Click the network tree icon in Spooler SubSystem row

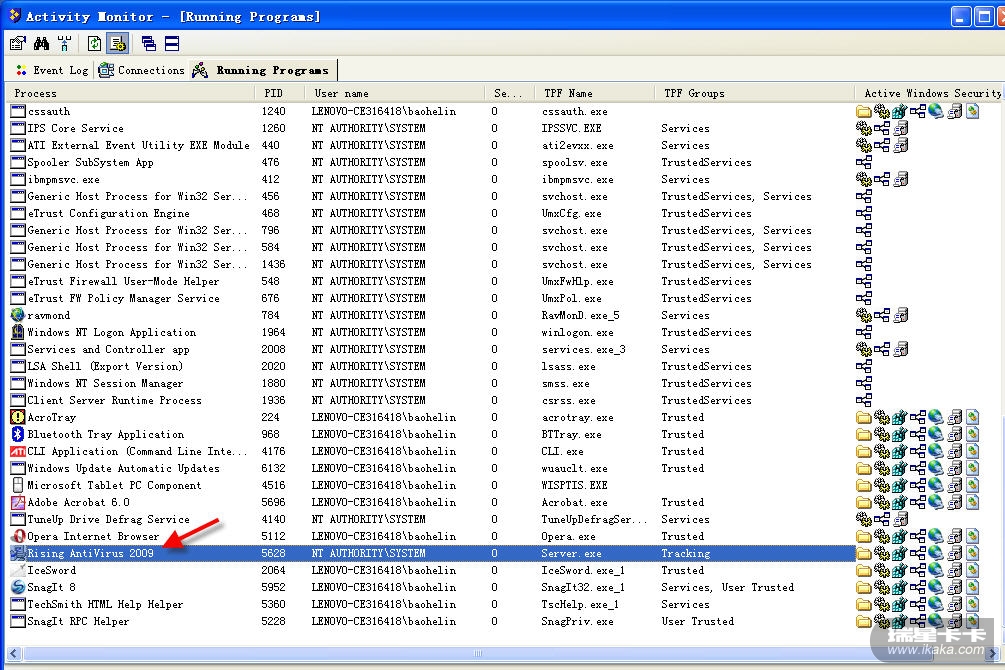click(x=863, y=162)
